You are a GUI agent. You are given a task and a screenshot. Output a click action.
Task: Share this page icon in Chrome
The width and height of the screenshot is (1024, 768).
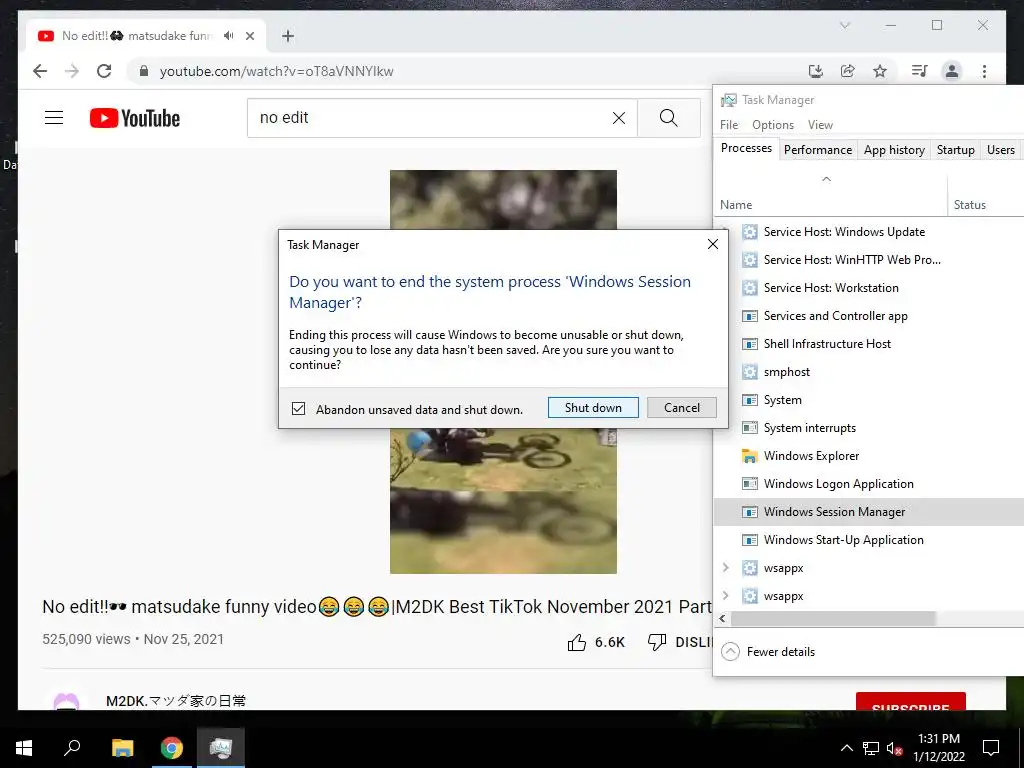pos(848,71)
